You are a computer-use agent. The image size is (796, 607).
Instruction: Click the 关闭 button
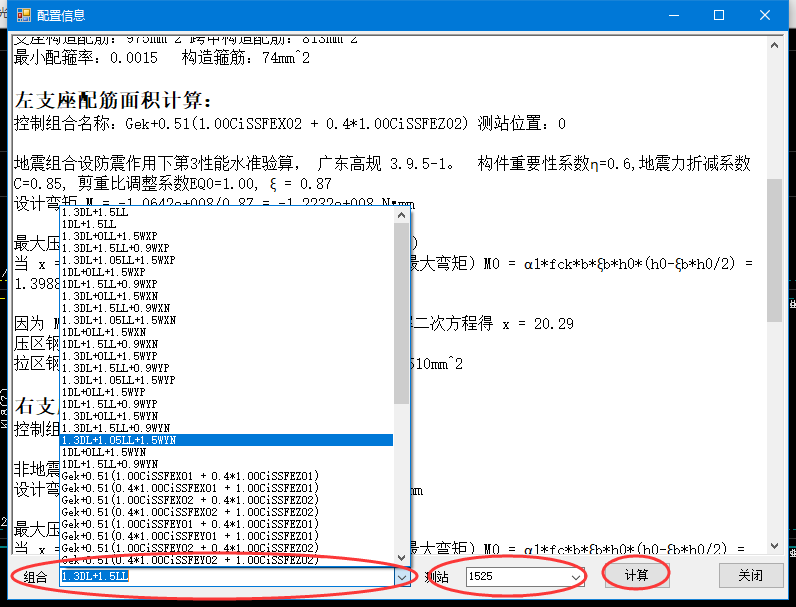tap(750, 575)
